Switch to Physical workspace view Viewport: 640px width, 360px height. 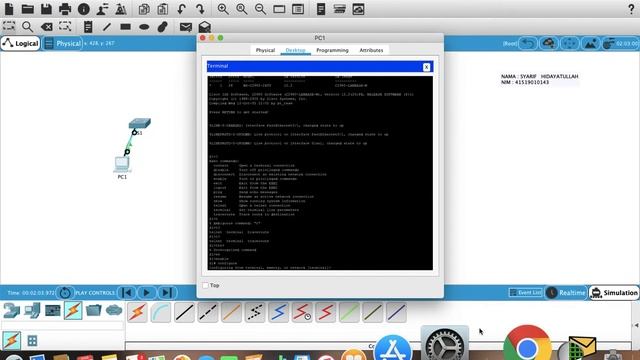pyautogui.click(x=63, y=43)
